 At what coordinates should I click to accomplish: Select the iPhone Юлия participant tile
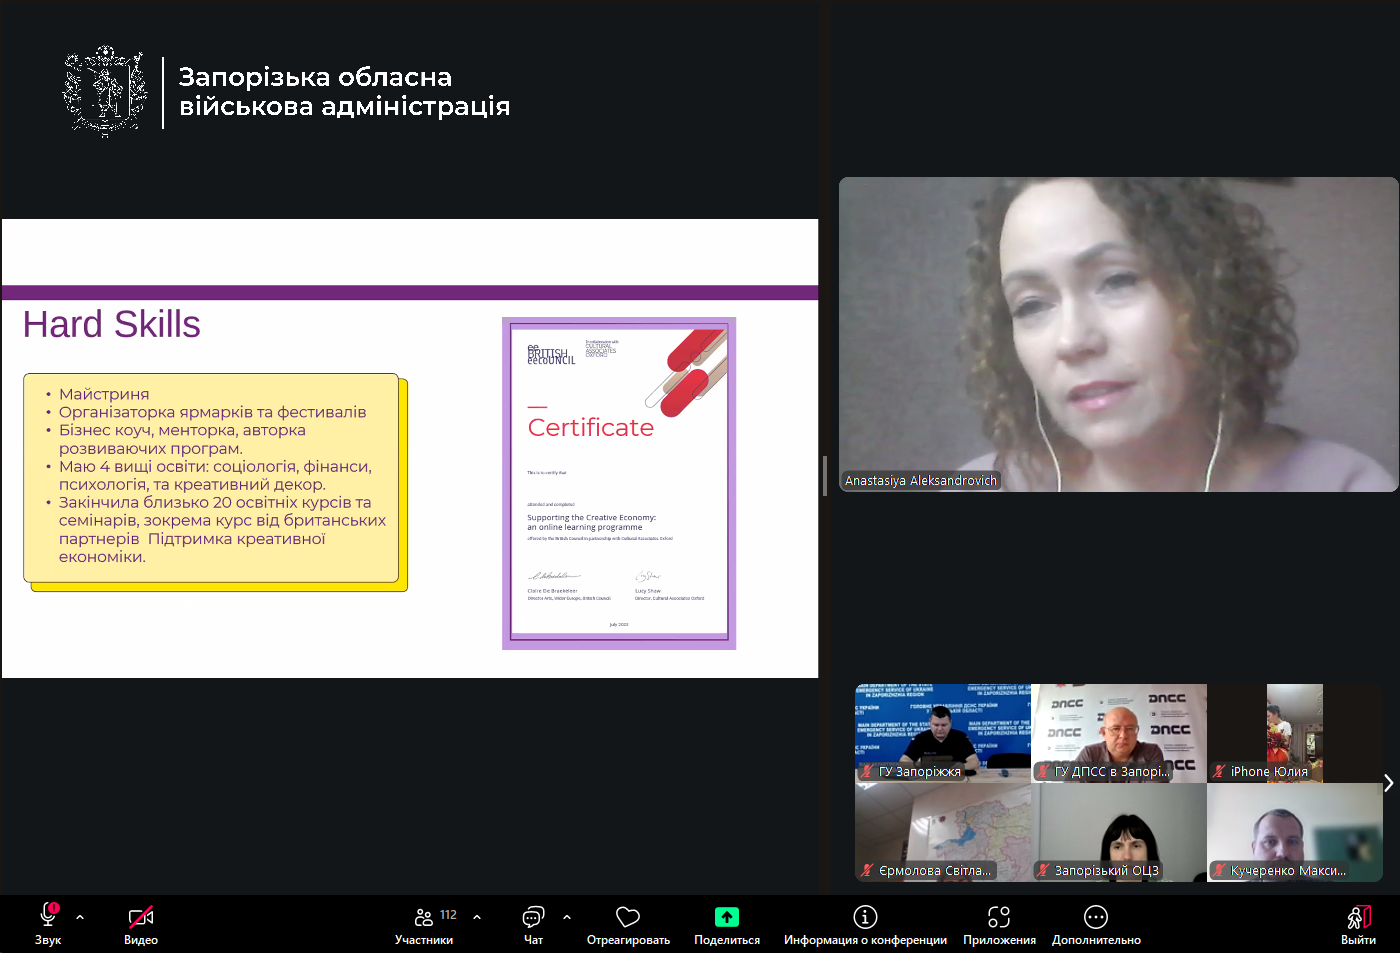(x=1294, y=732)
